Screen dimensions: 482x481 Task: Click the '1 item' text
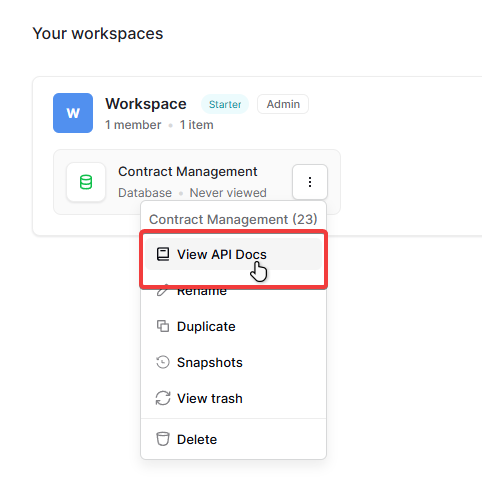tap(197, 125)
